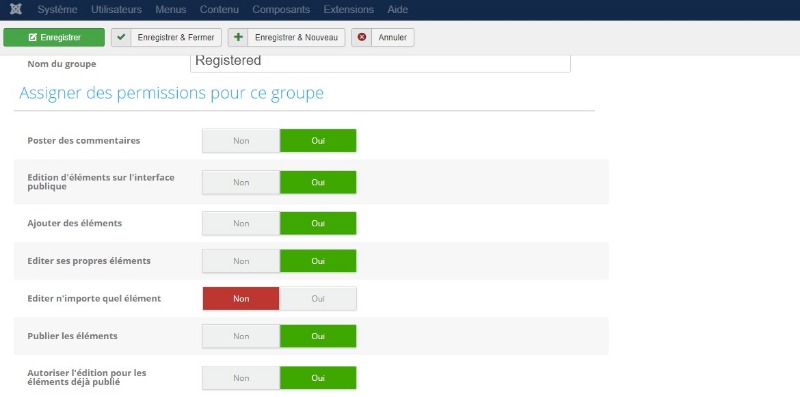Click the Nom du groupe field

point(380,63)
